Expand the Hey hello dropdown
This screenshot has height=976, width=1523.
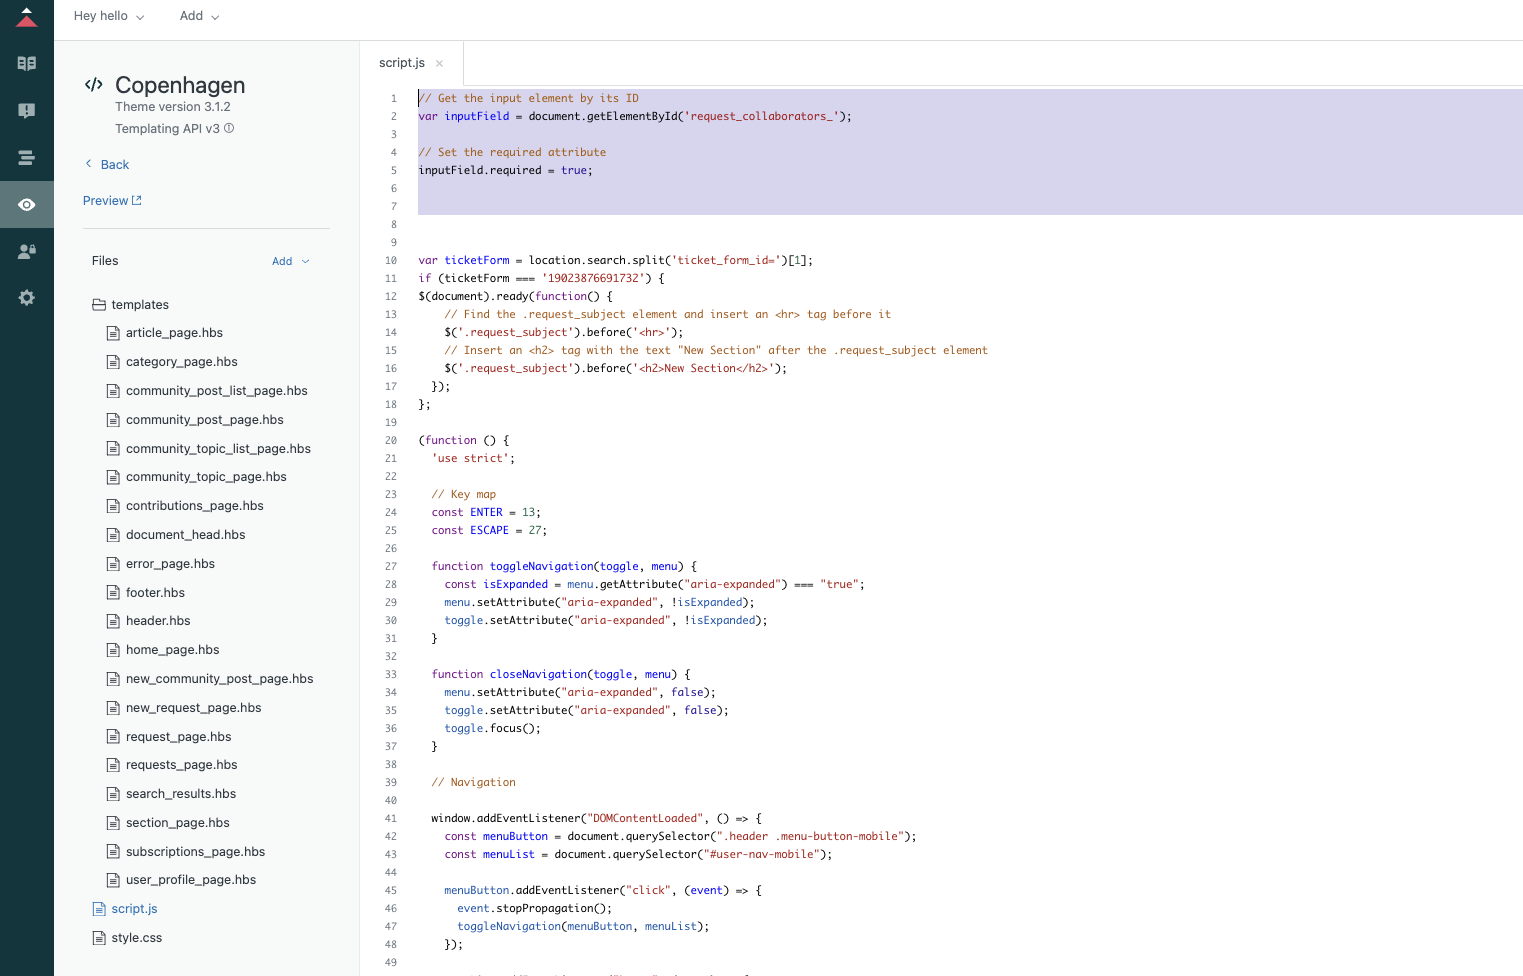[109, 16]
